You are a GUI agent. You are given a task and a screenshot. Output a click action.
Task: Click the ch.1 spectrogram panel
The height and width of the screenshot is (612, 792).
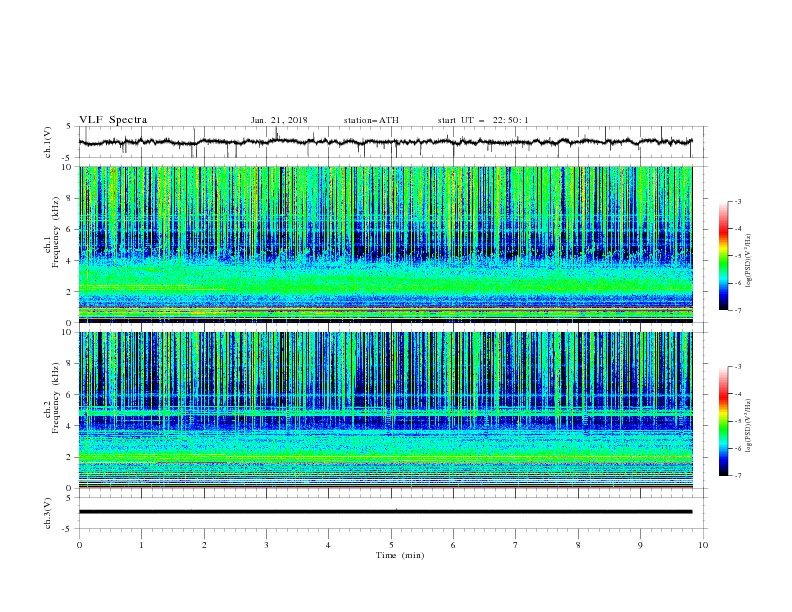[x=386, y=244]
